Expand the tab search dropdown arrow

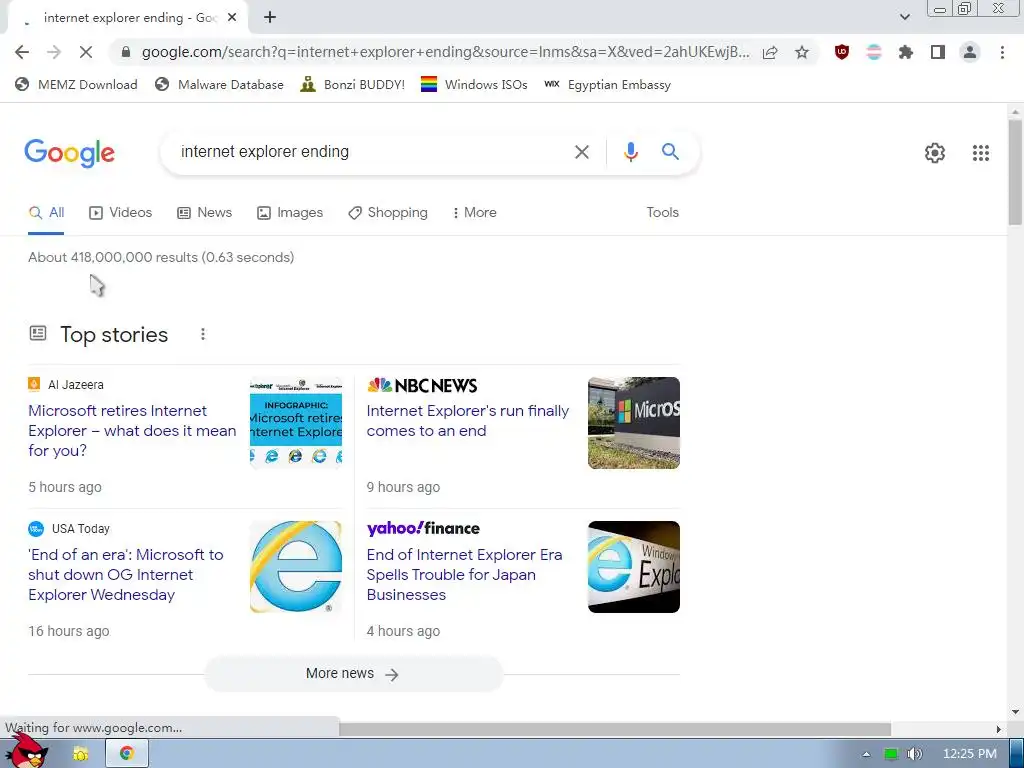904,17
